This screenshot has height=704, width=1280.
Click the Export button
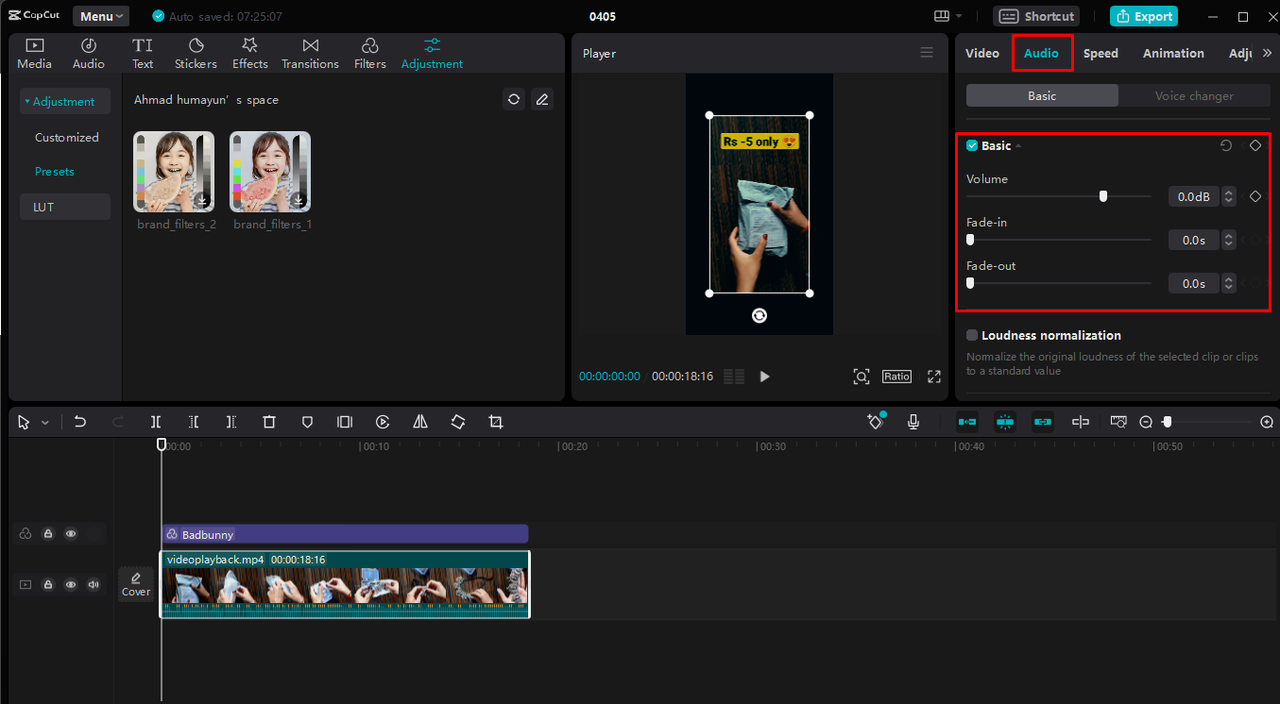[1144, 16]
